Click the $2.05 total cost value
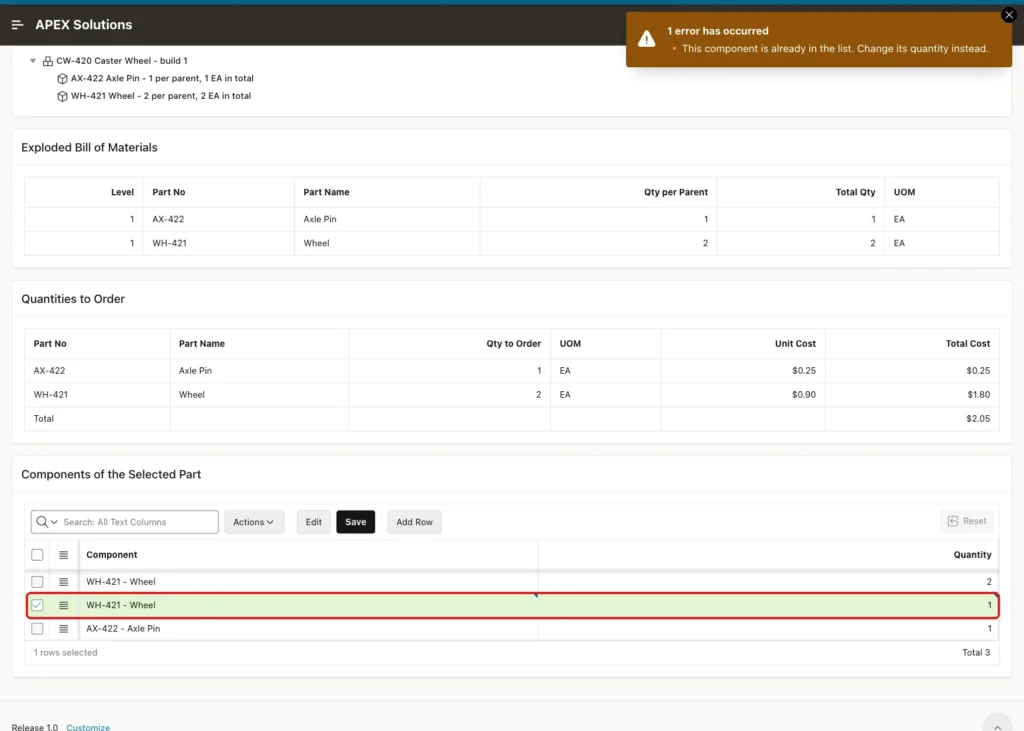This screenshot has height=731, width=1024. coord(978,419)
